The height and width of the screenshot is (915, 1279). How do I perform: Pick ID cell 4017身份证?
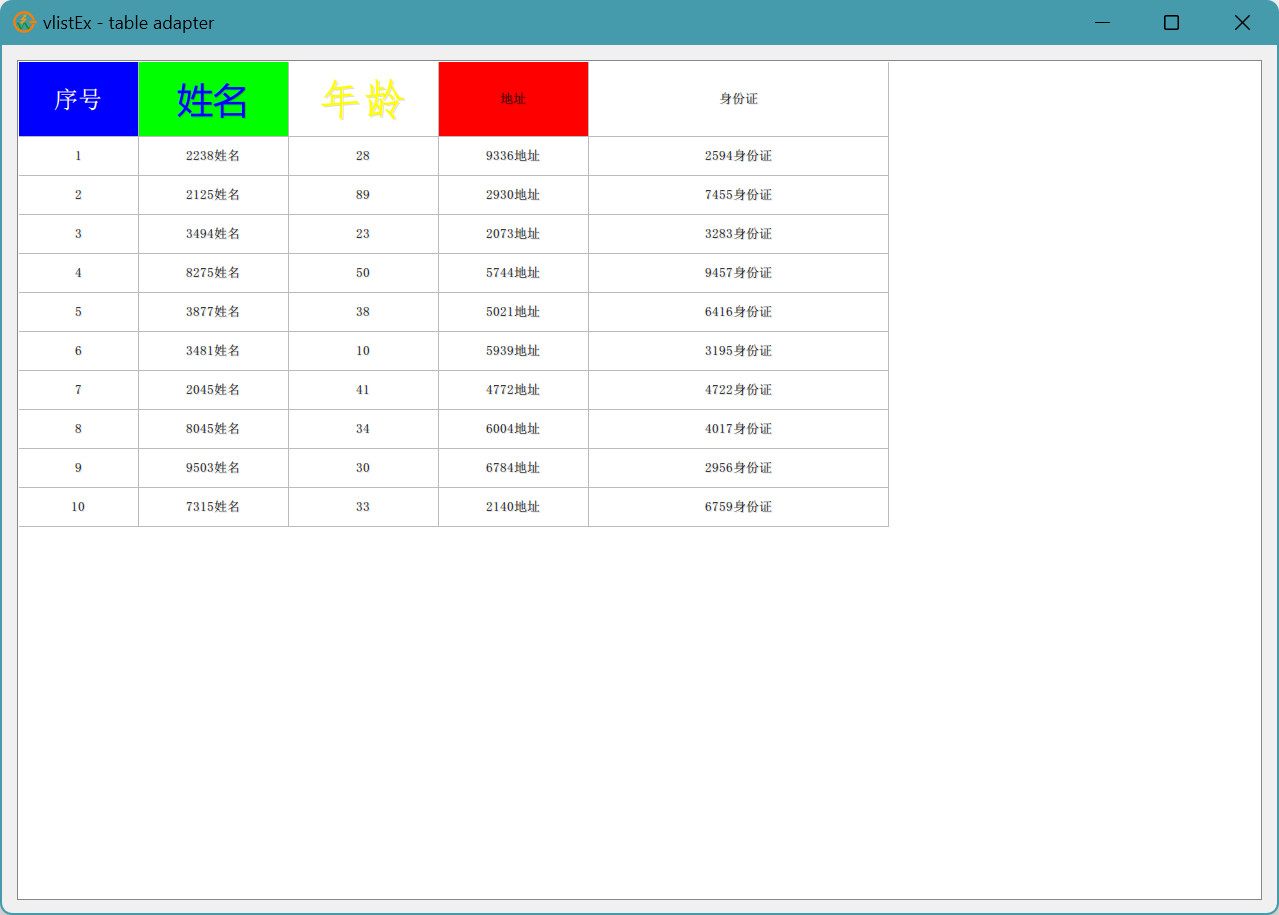click(738, 429)
